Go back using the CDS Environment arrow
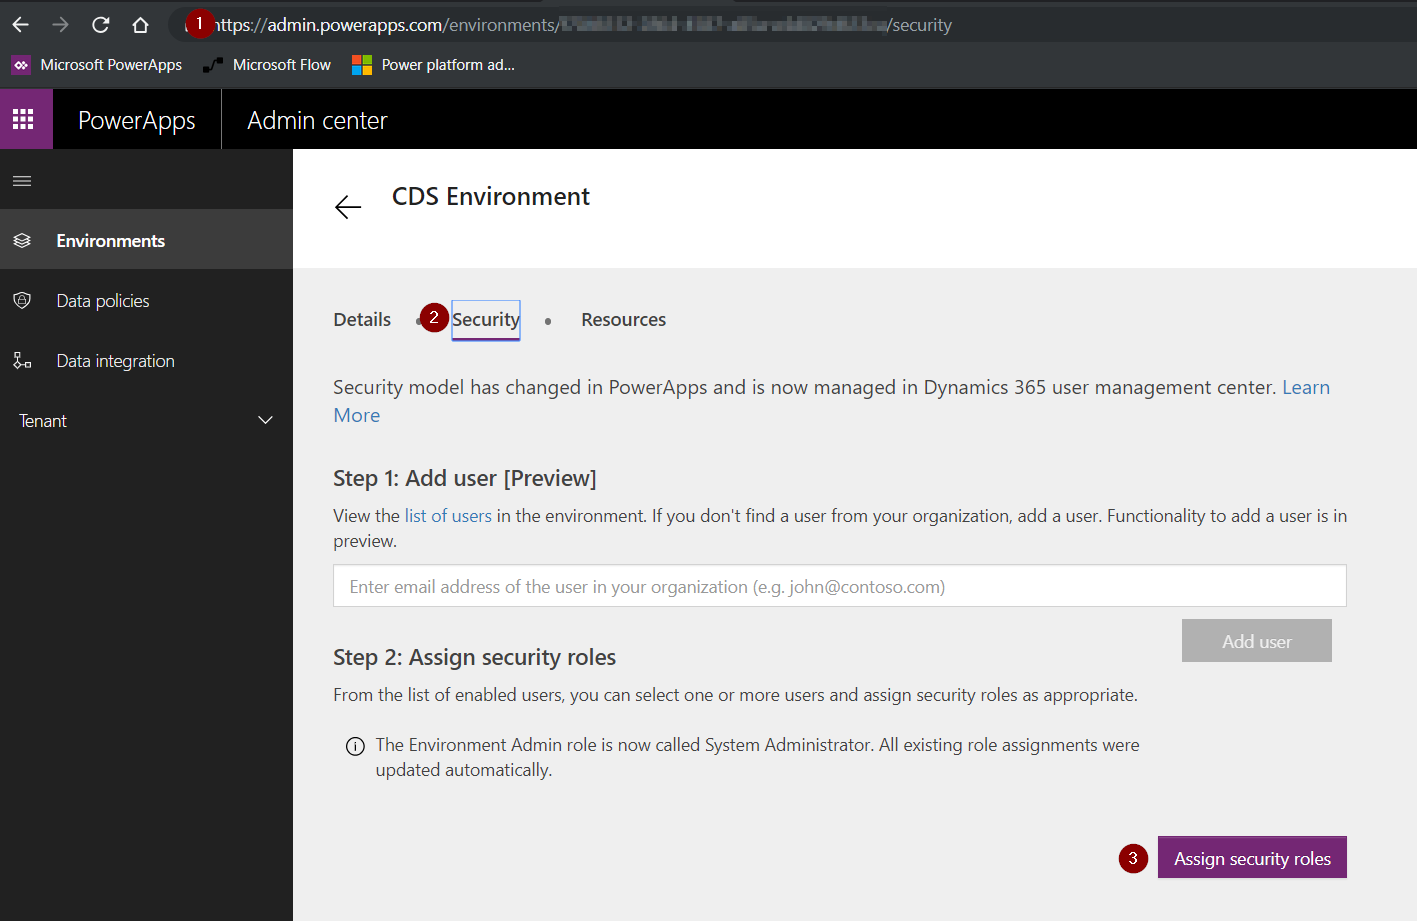The width and height of the screenshot is (1417, 921). point(348,207)
